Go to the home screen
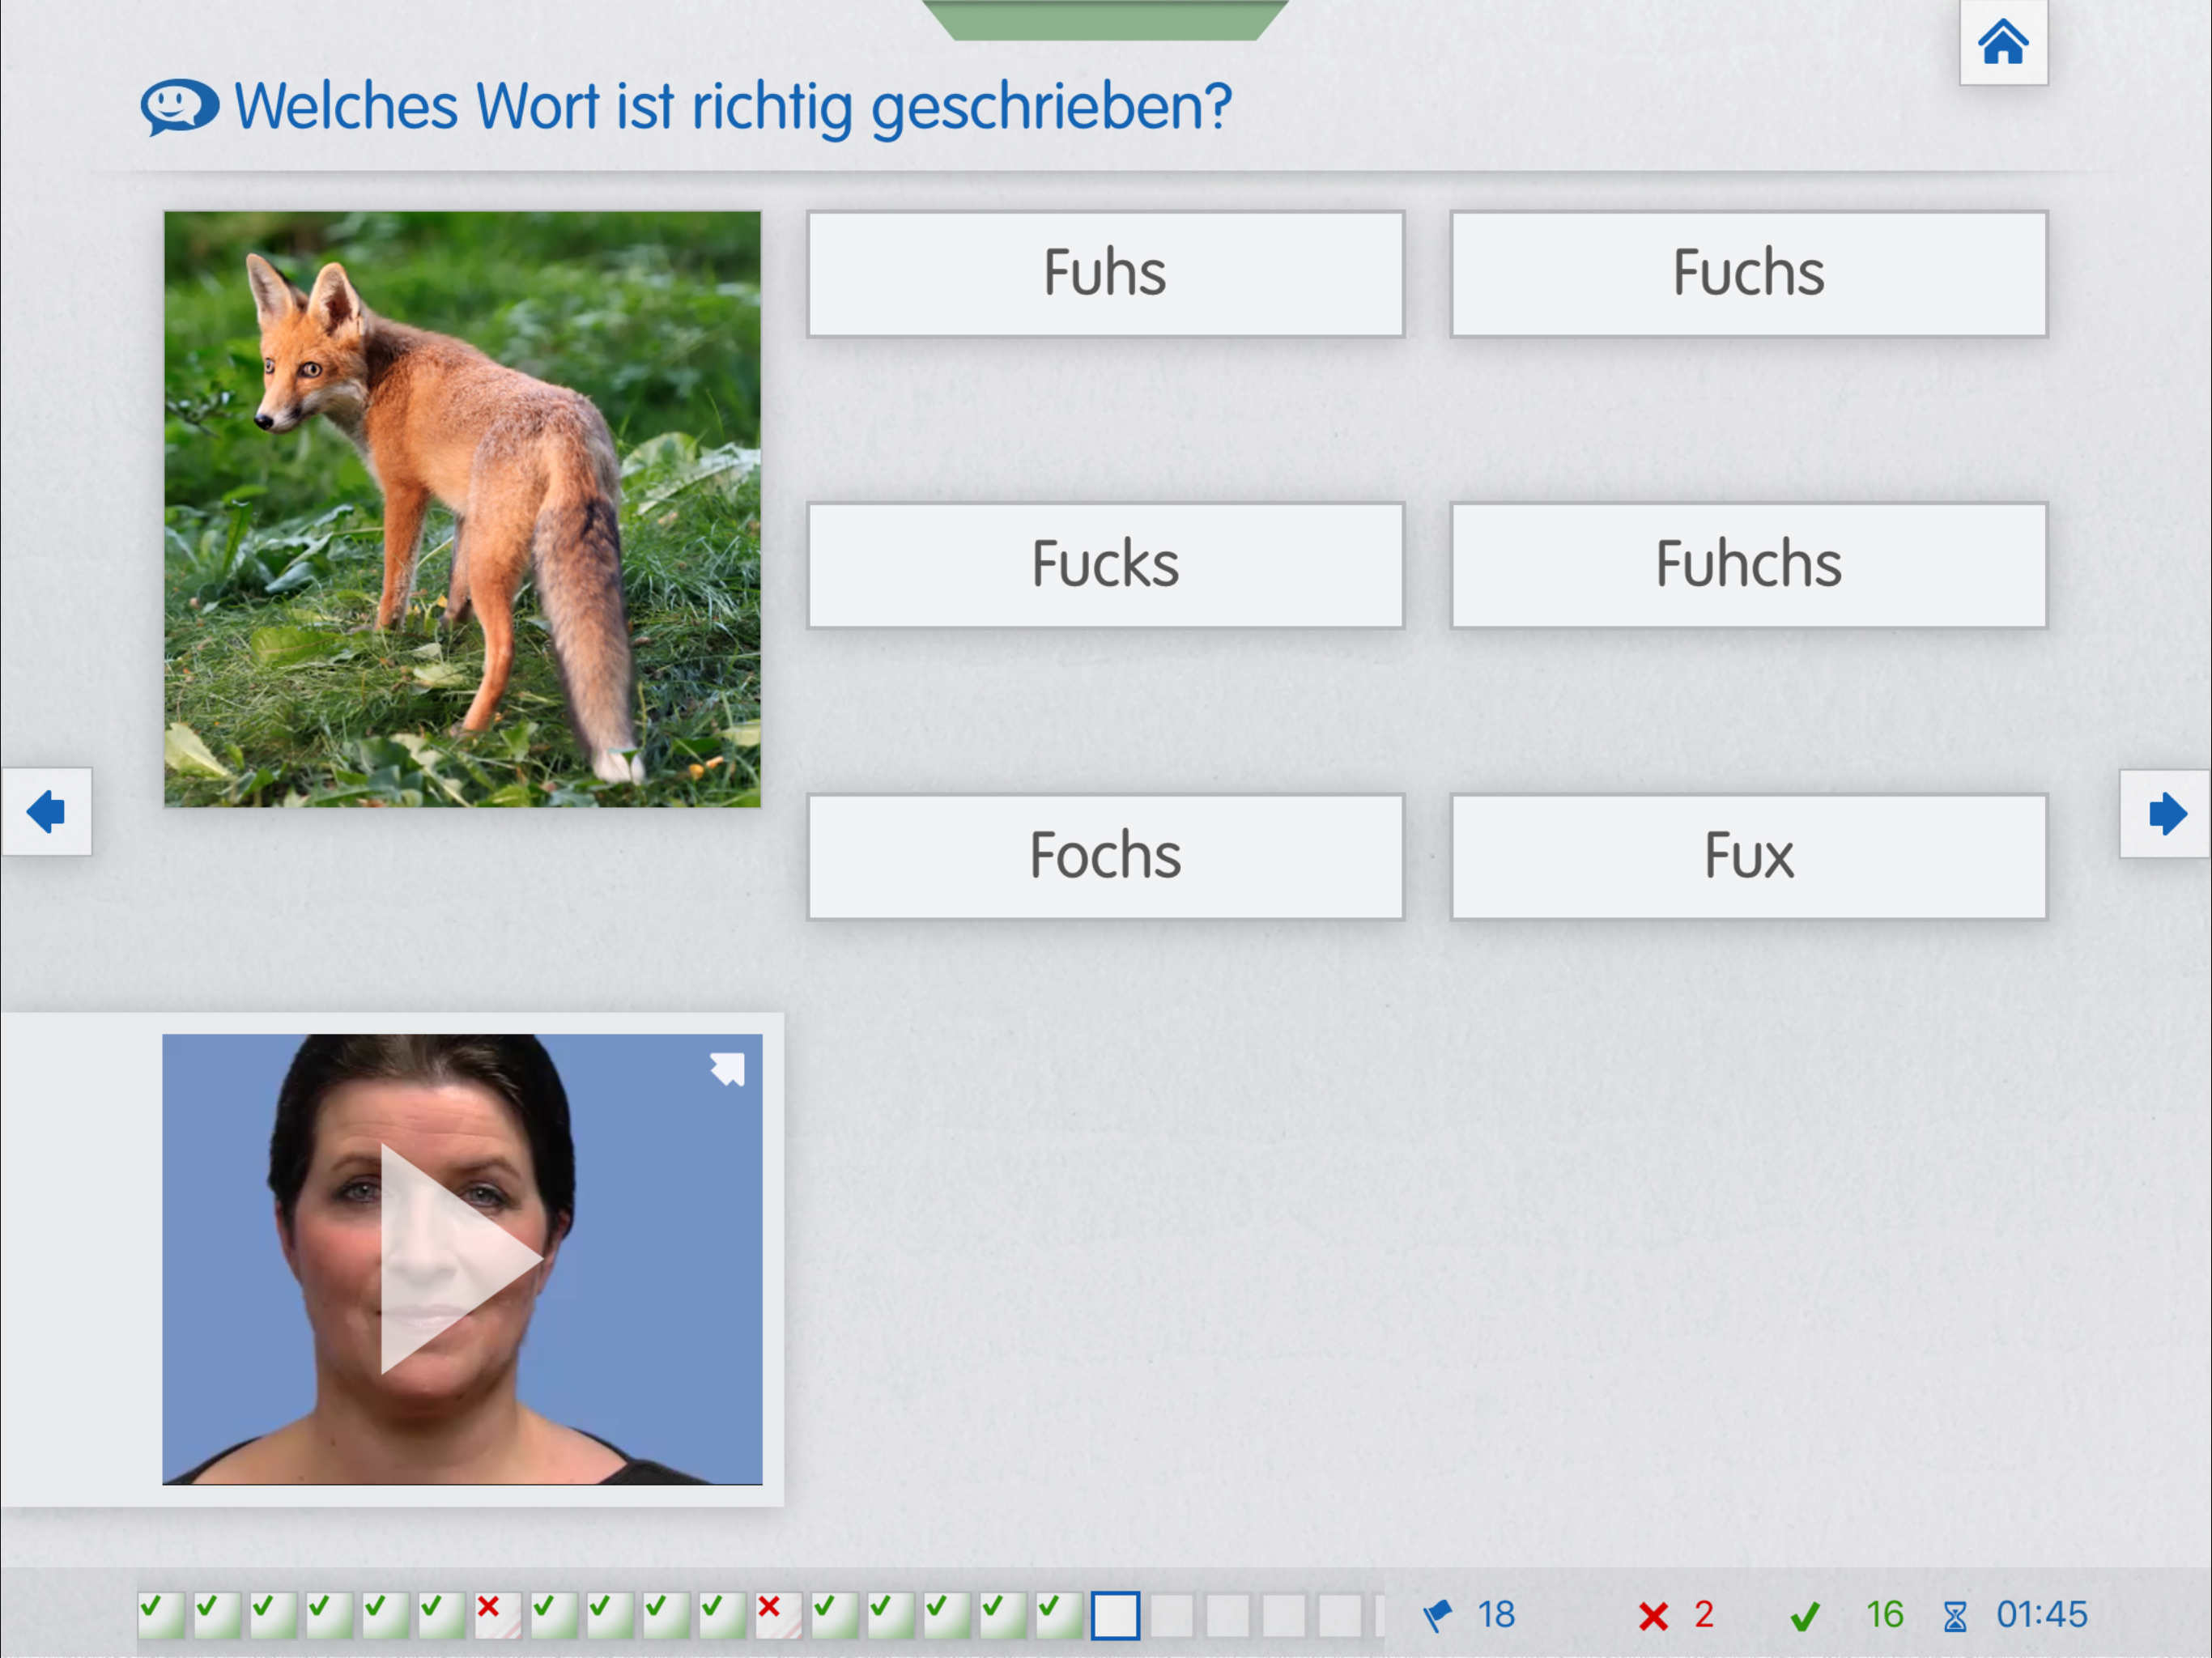 pos(2002,43)
